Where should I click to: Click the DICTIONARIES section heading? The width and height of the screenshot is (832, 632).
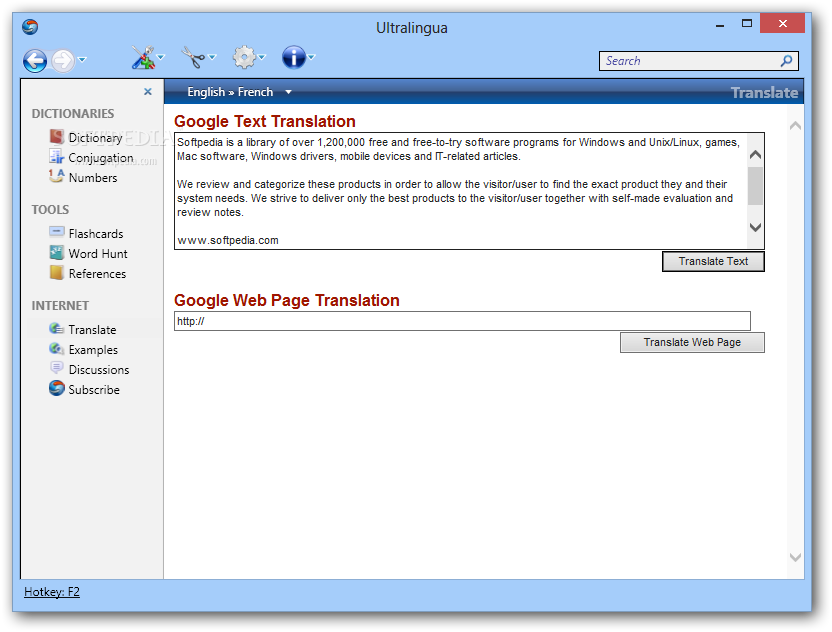pos(73,114)
